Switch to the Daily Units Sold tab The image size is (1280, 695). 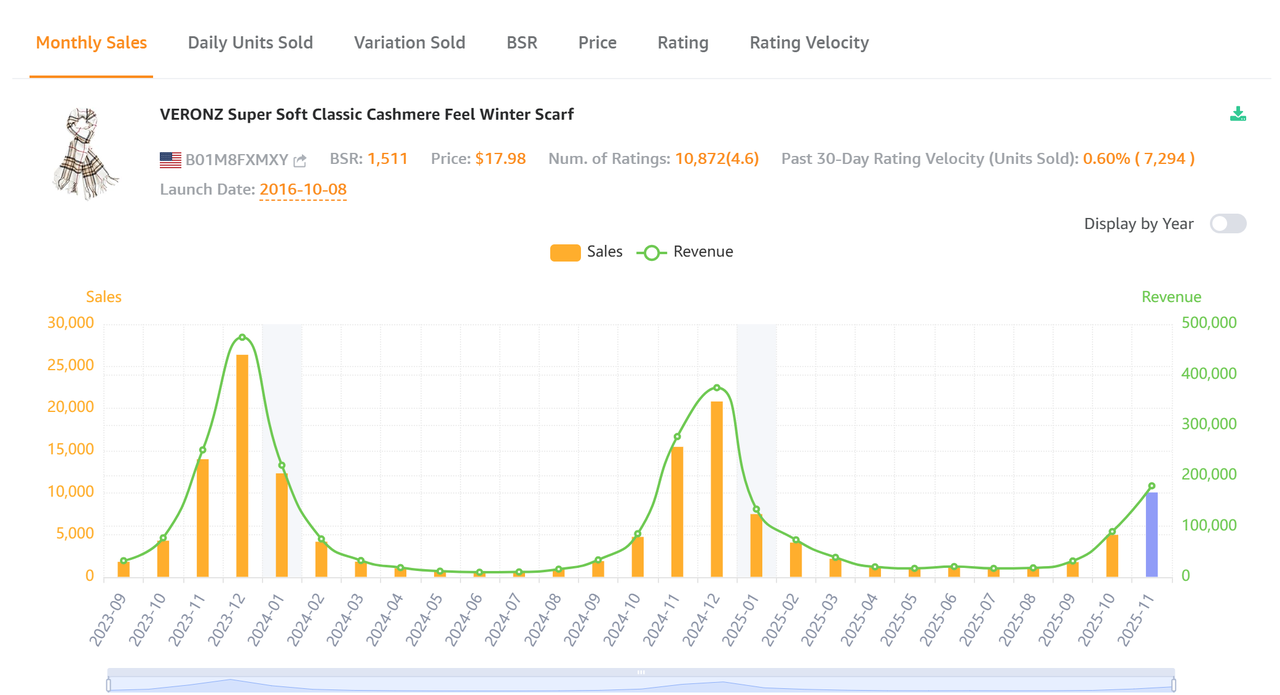[250, 42]
